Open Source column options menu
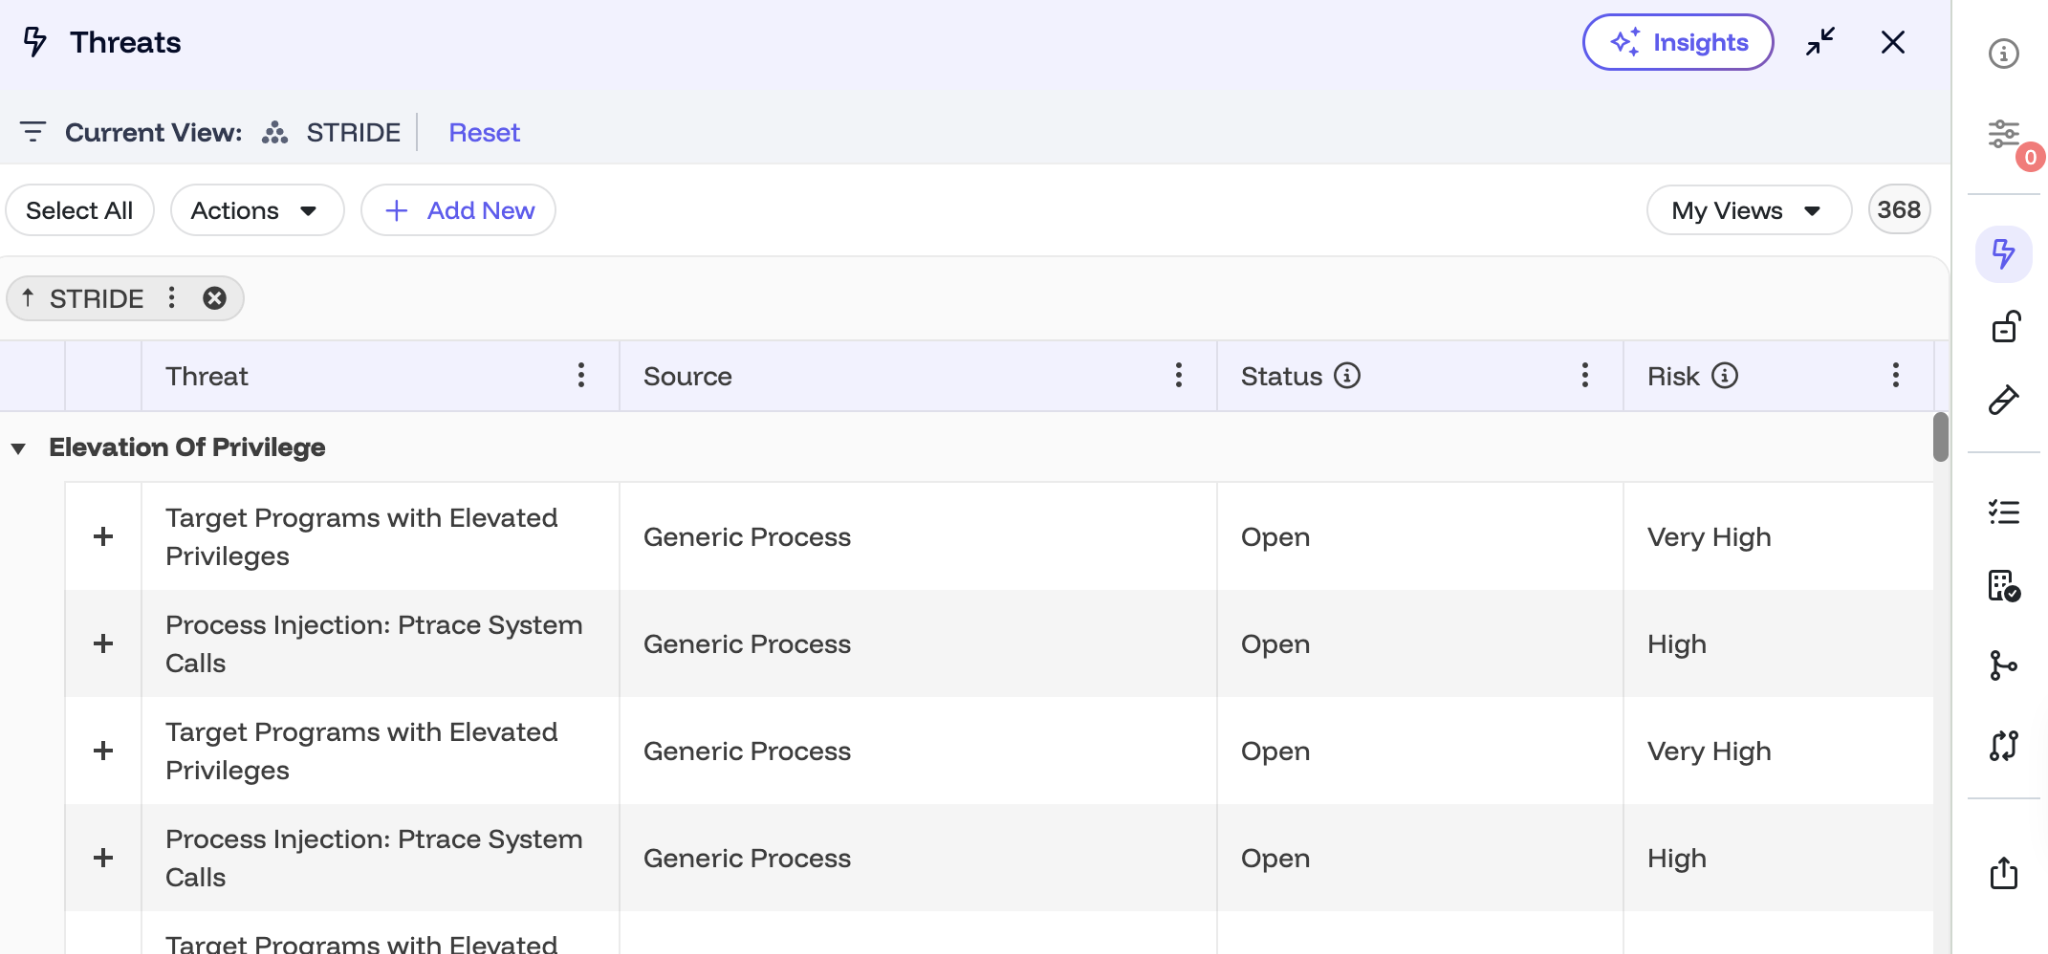2048x954 pixels. coord(1179,376)
